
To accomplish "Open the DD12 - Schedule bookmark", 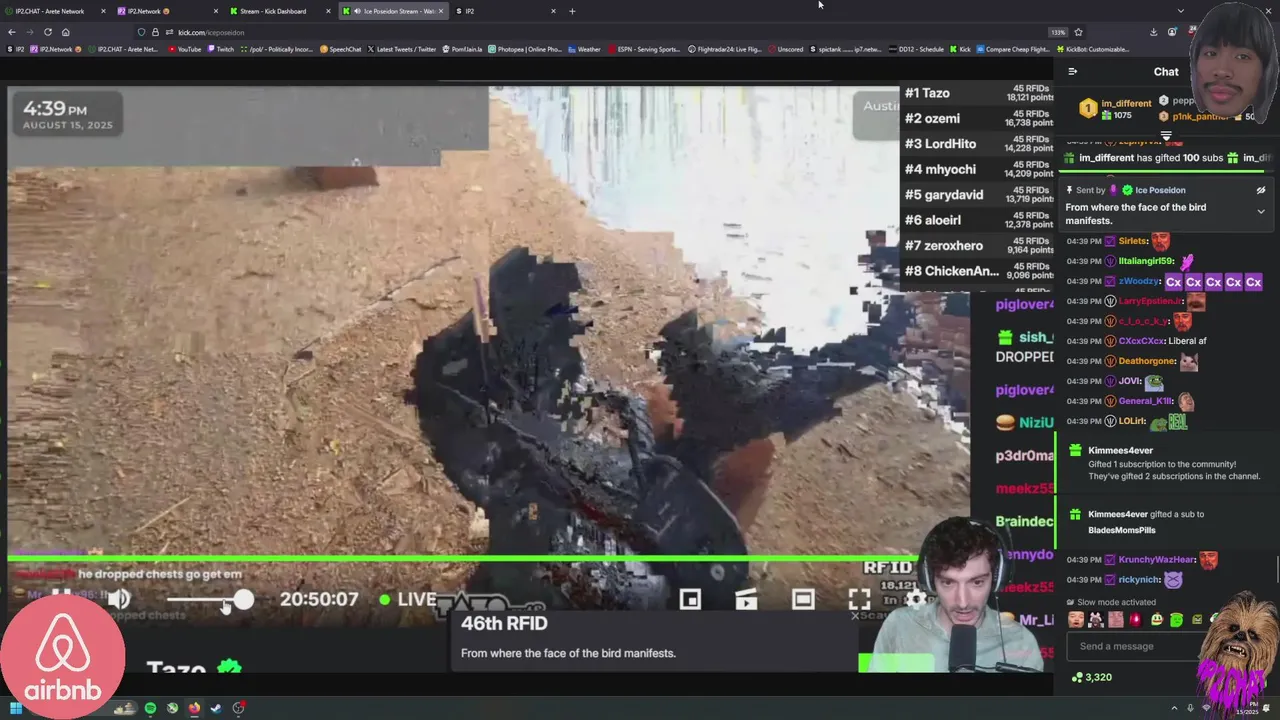I will [915, 49].
